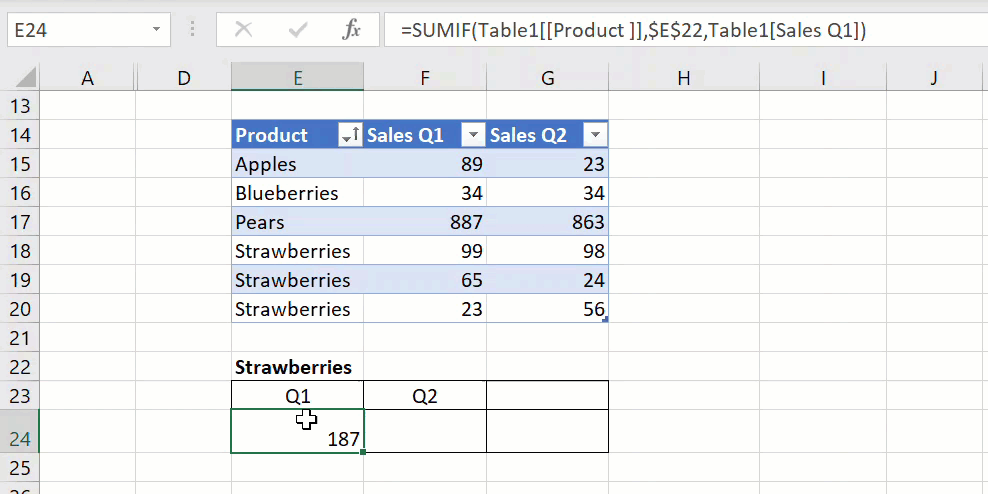Click the Enter checkmark formula icon

pyautogui.click(x=297, y=30)
